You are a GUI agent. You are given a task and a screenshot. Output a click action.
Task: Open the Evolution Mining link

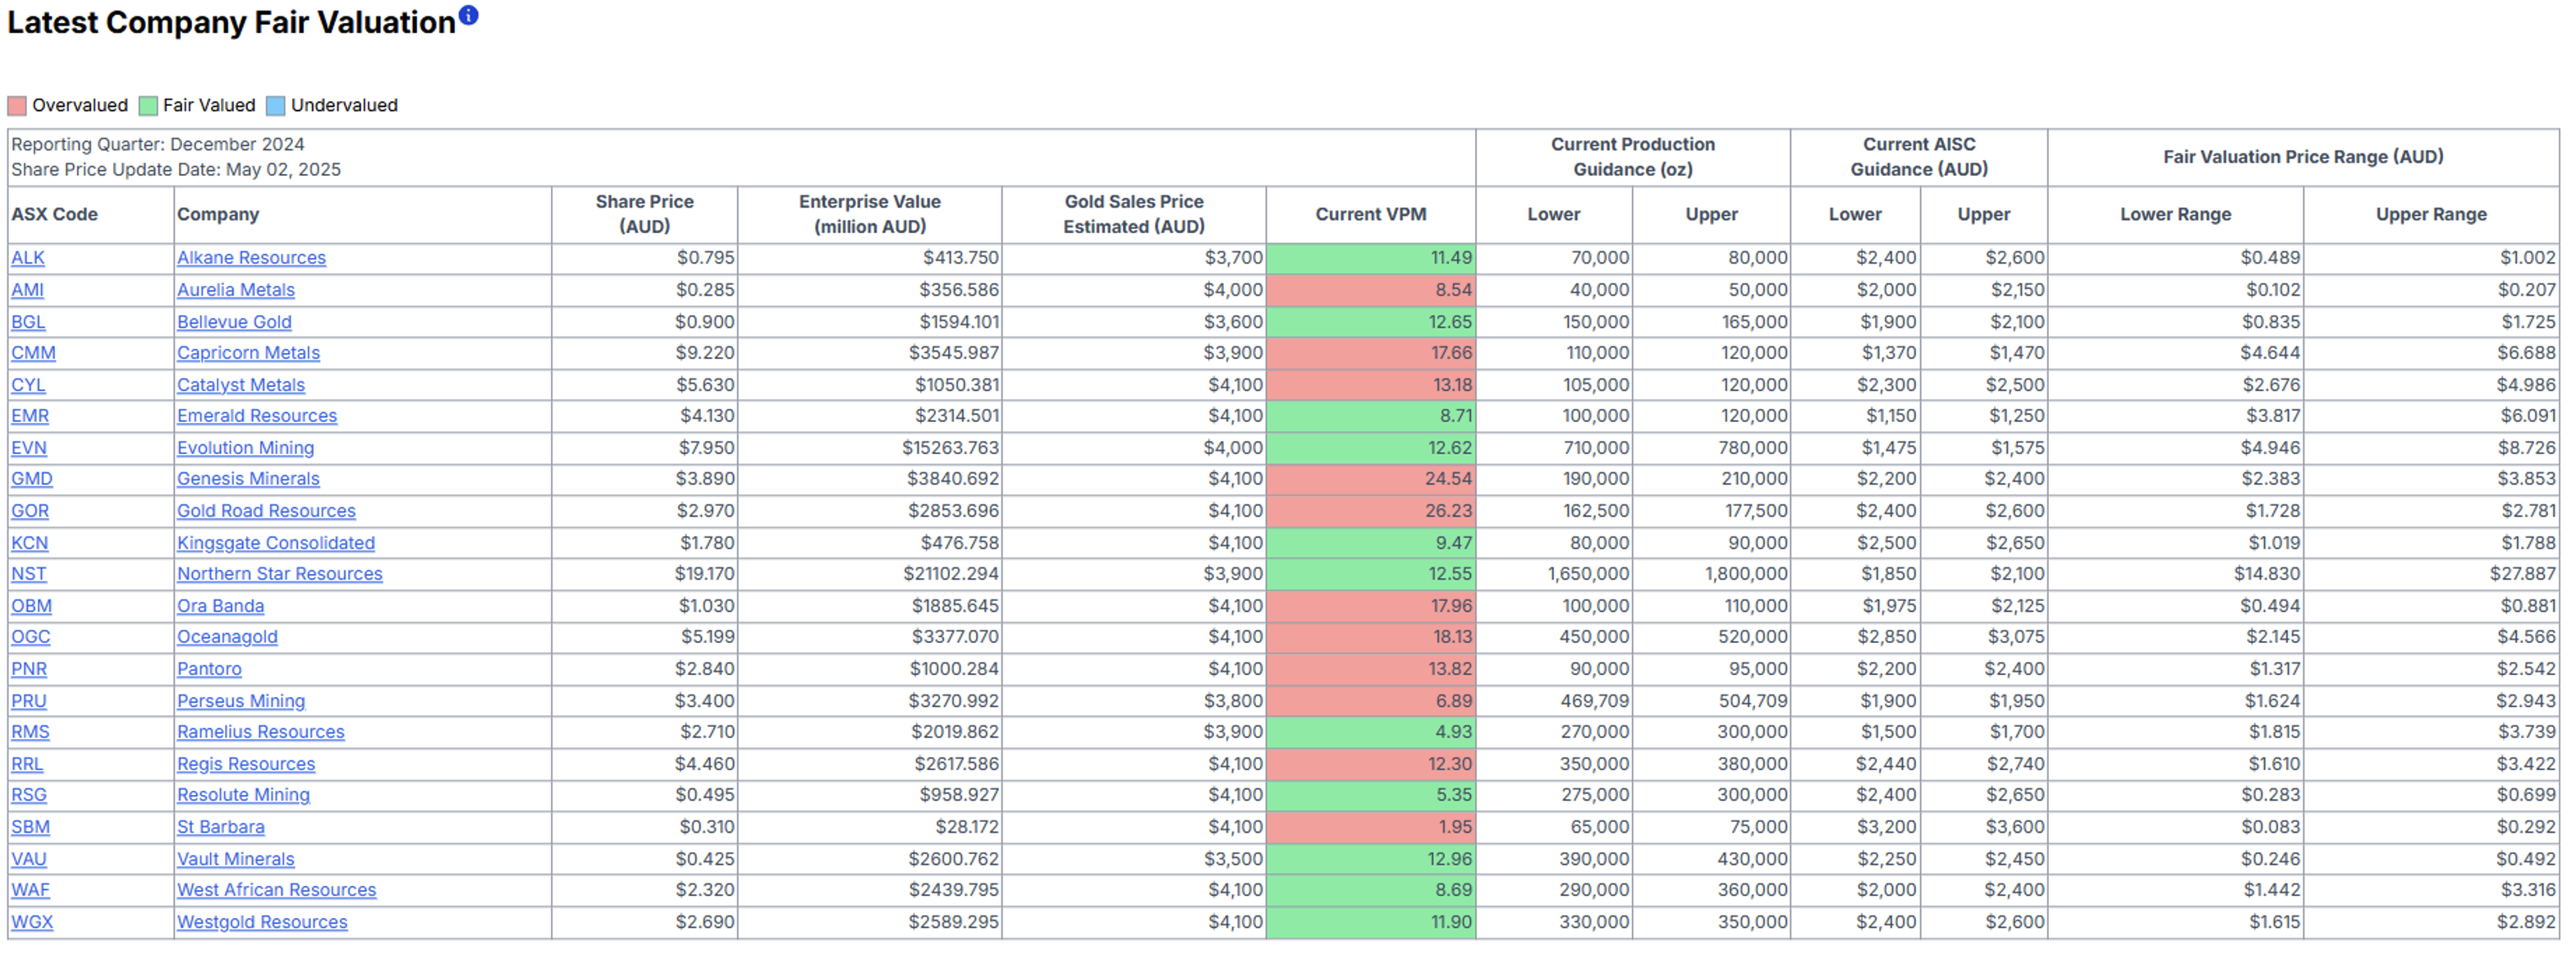(x=245, y=448)
